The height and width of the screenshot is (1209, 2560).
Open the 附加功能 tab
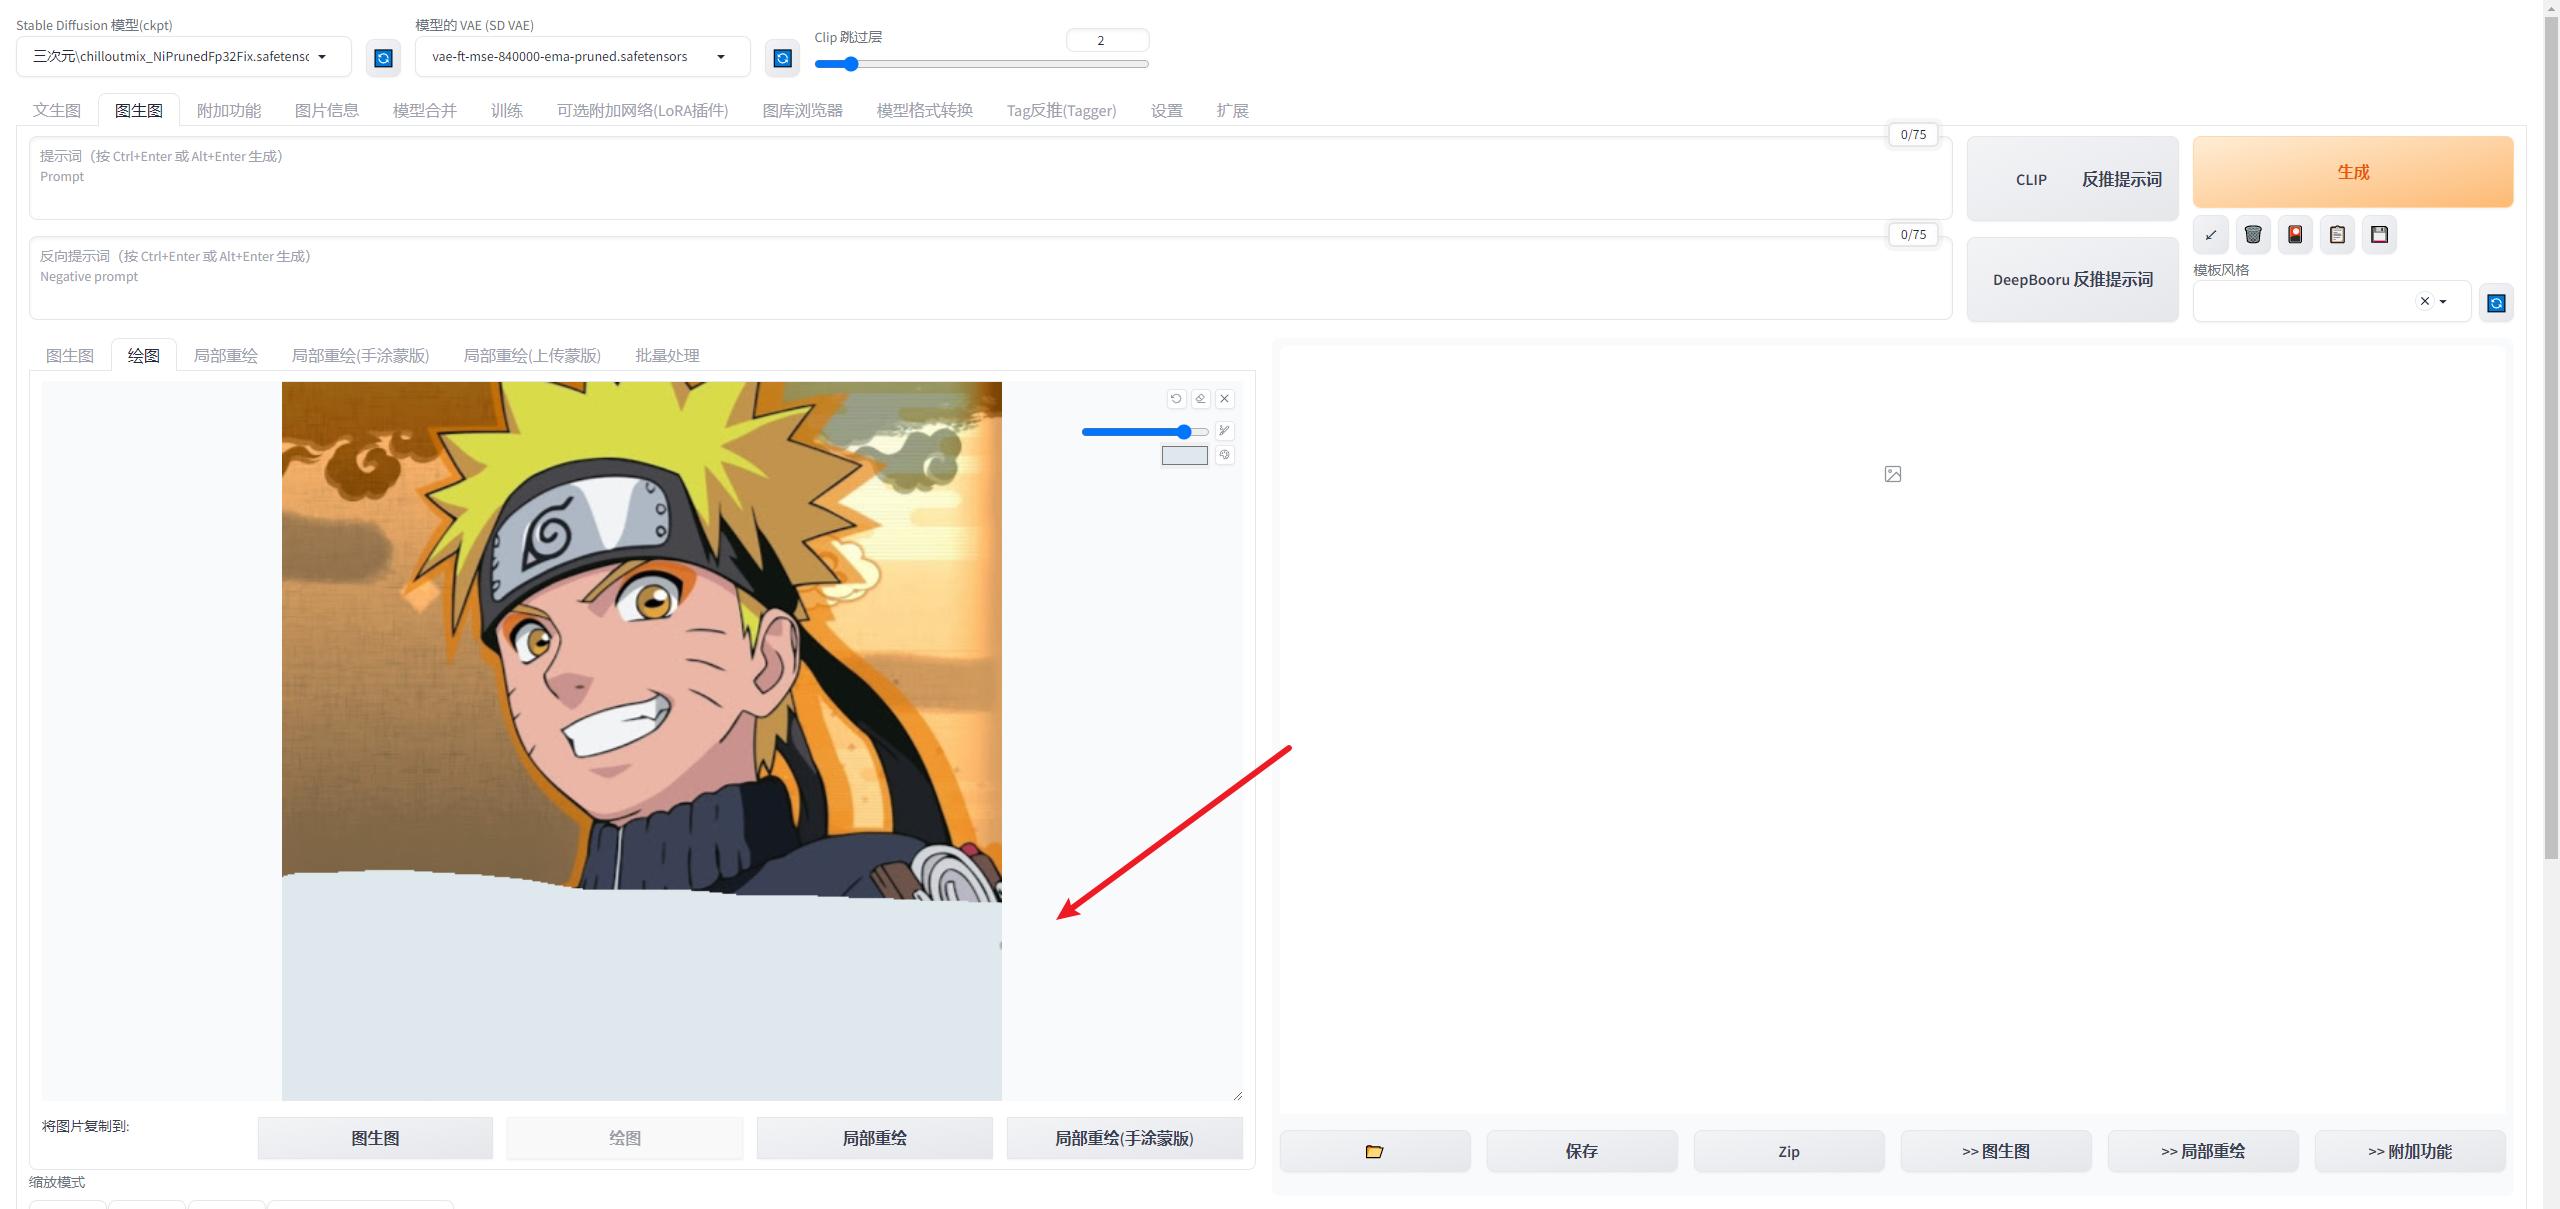(x=229, y=111)
